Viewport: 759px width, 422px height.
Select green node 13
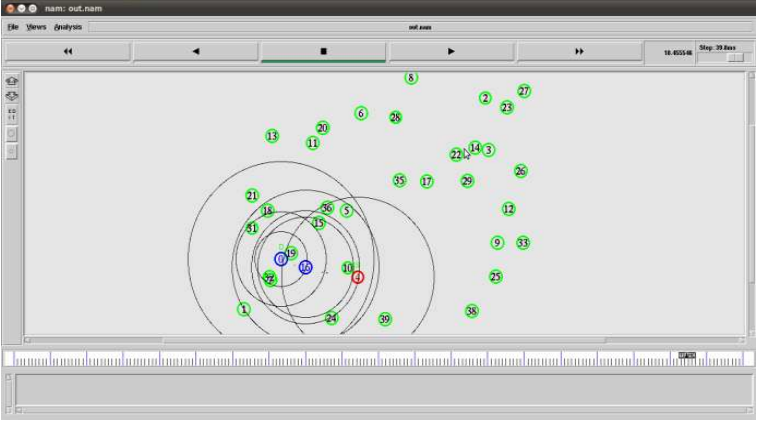(x=272, y=136)
